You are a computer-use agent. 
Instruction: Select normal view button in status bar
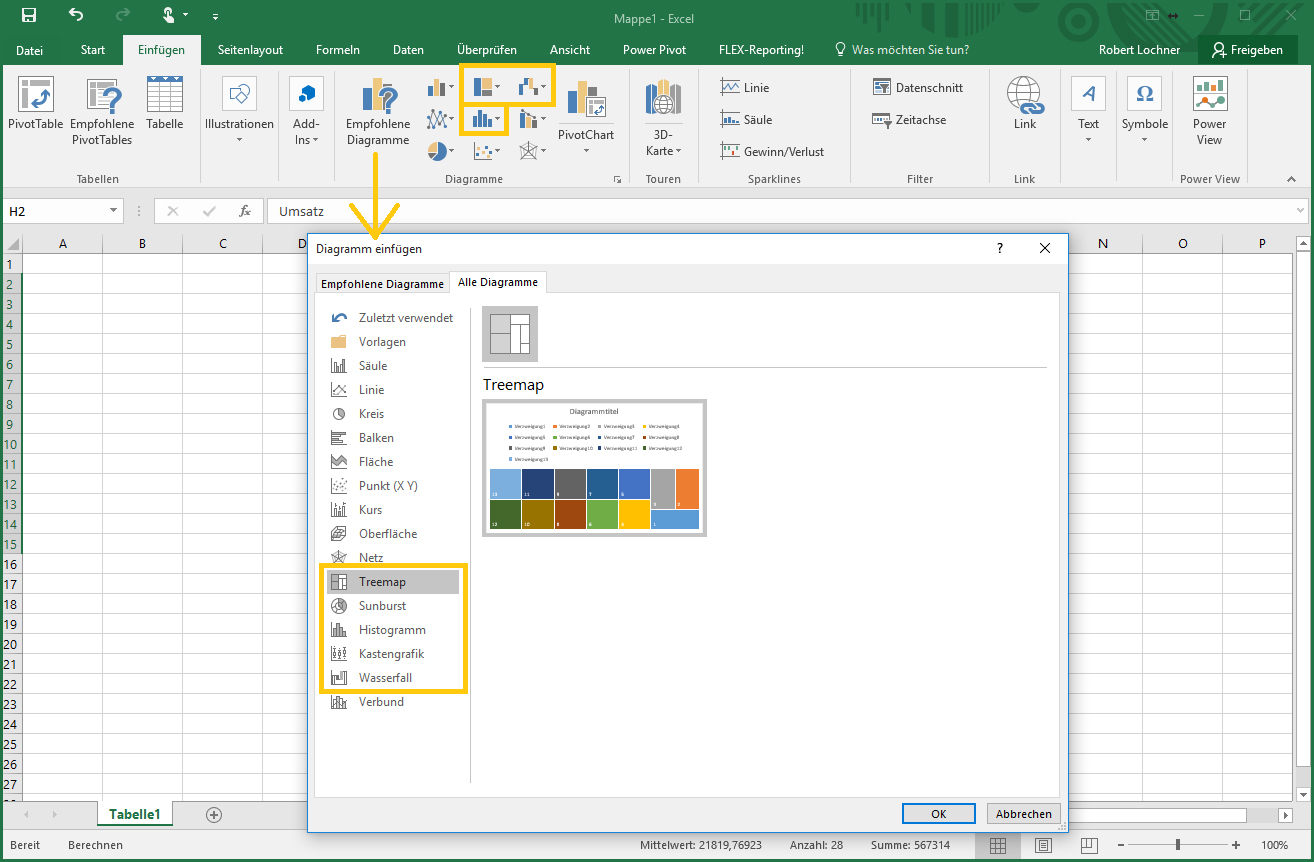tap(997, 845)
